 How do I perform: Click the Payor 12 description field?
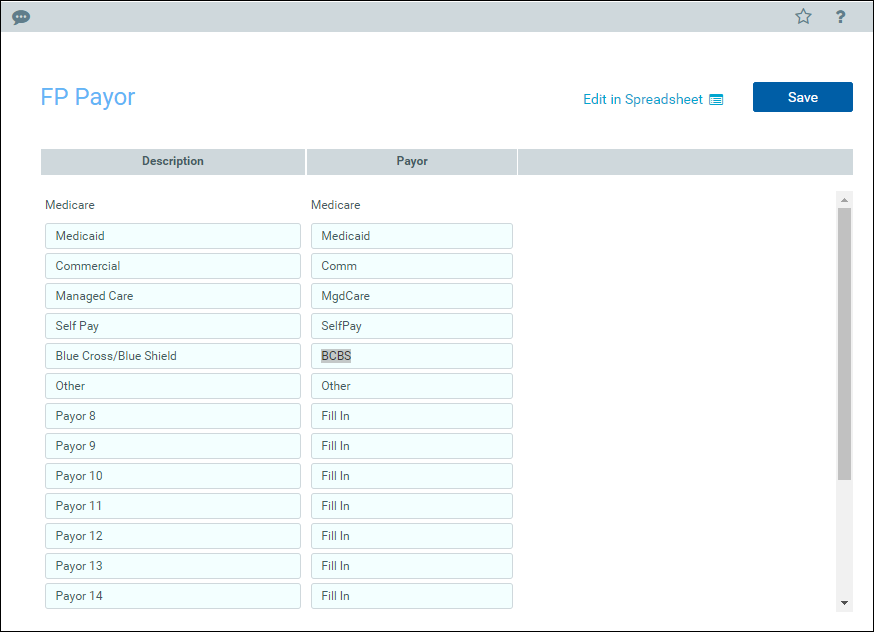(173, 536)
